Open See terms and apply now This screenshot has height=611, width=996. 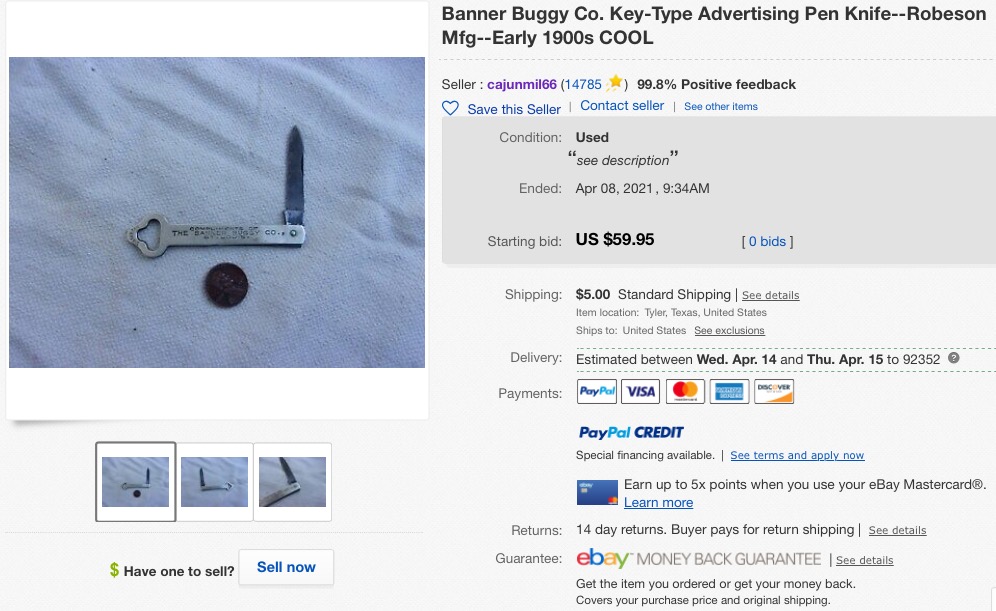(797, 455)
